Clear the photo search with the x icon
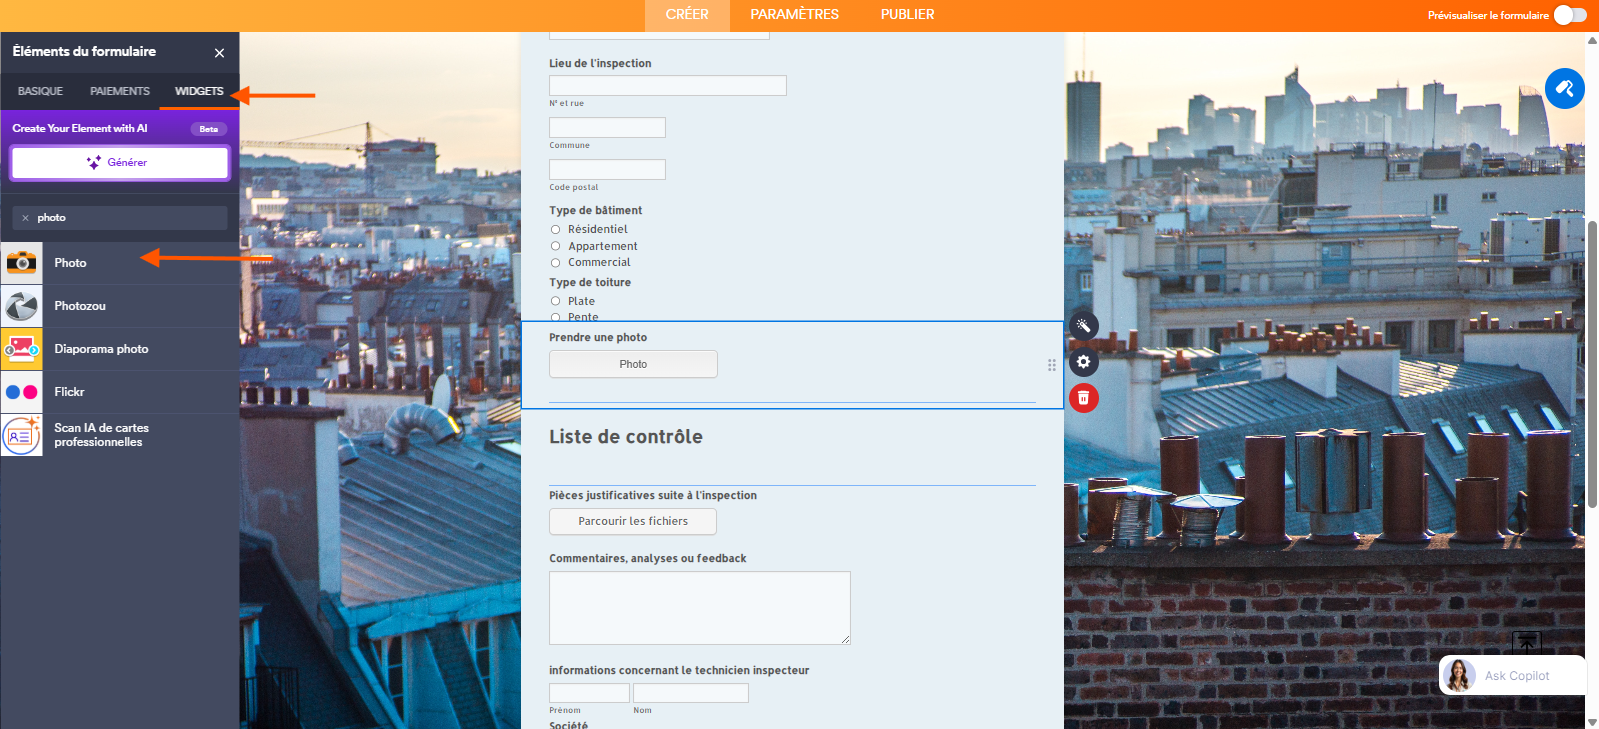Viewport: 1599px width, 729px height. point(25,218)
